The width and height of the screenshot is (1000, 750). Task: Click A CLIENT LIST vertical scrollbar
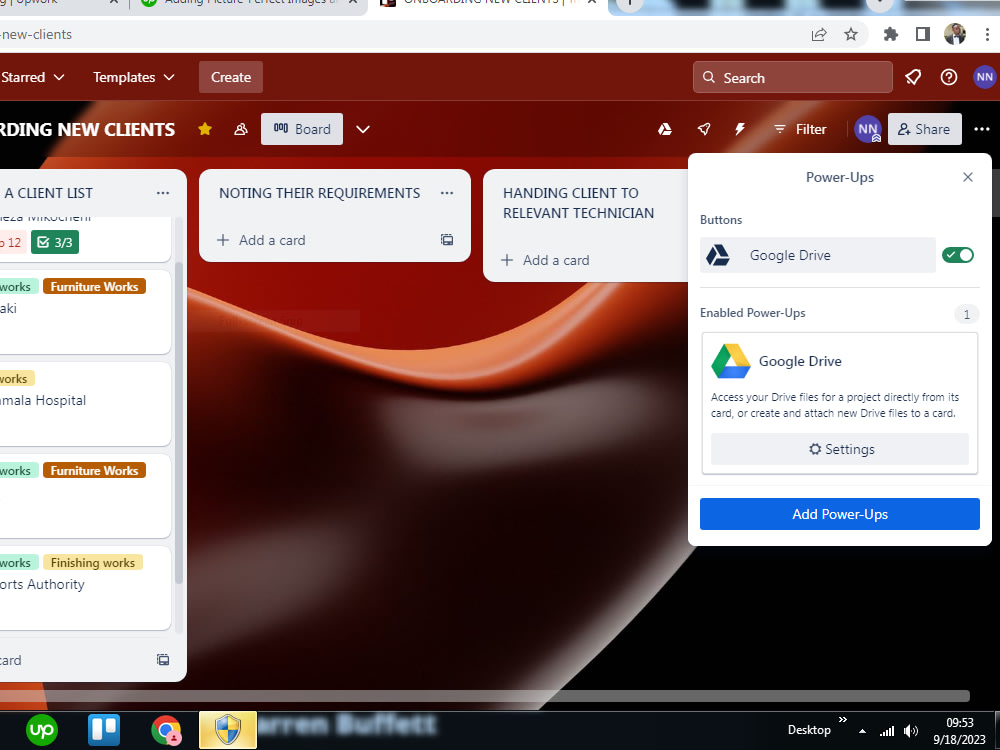tap(179, 422)
